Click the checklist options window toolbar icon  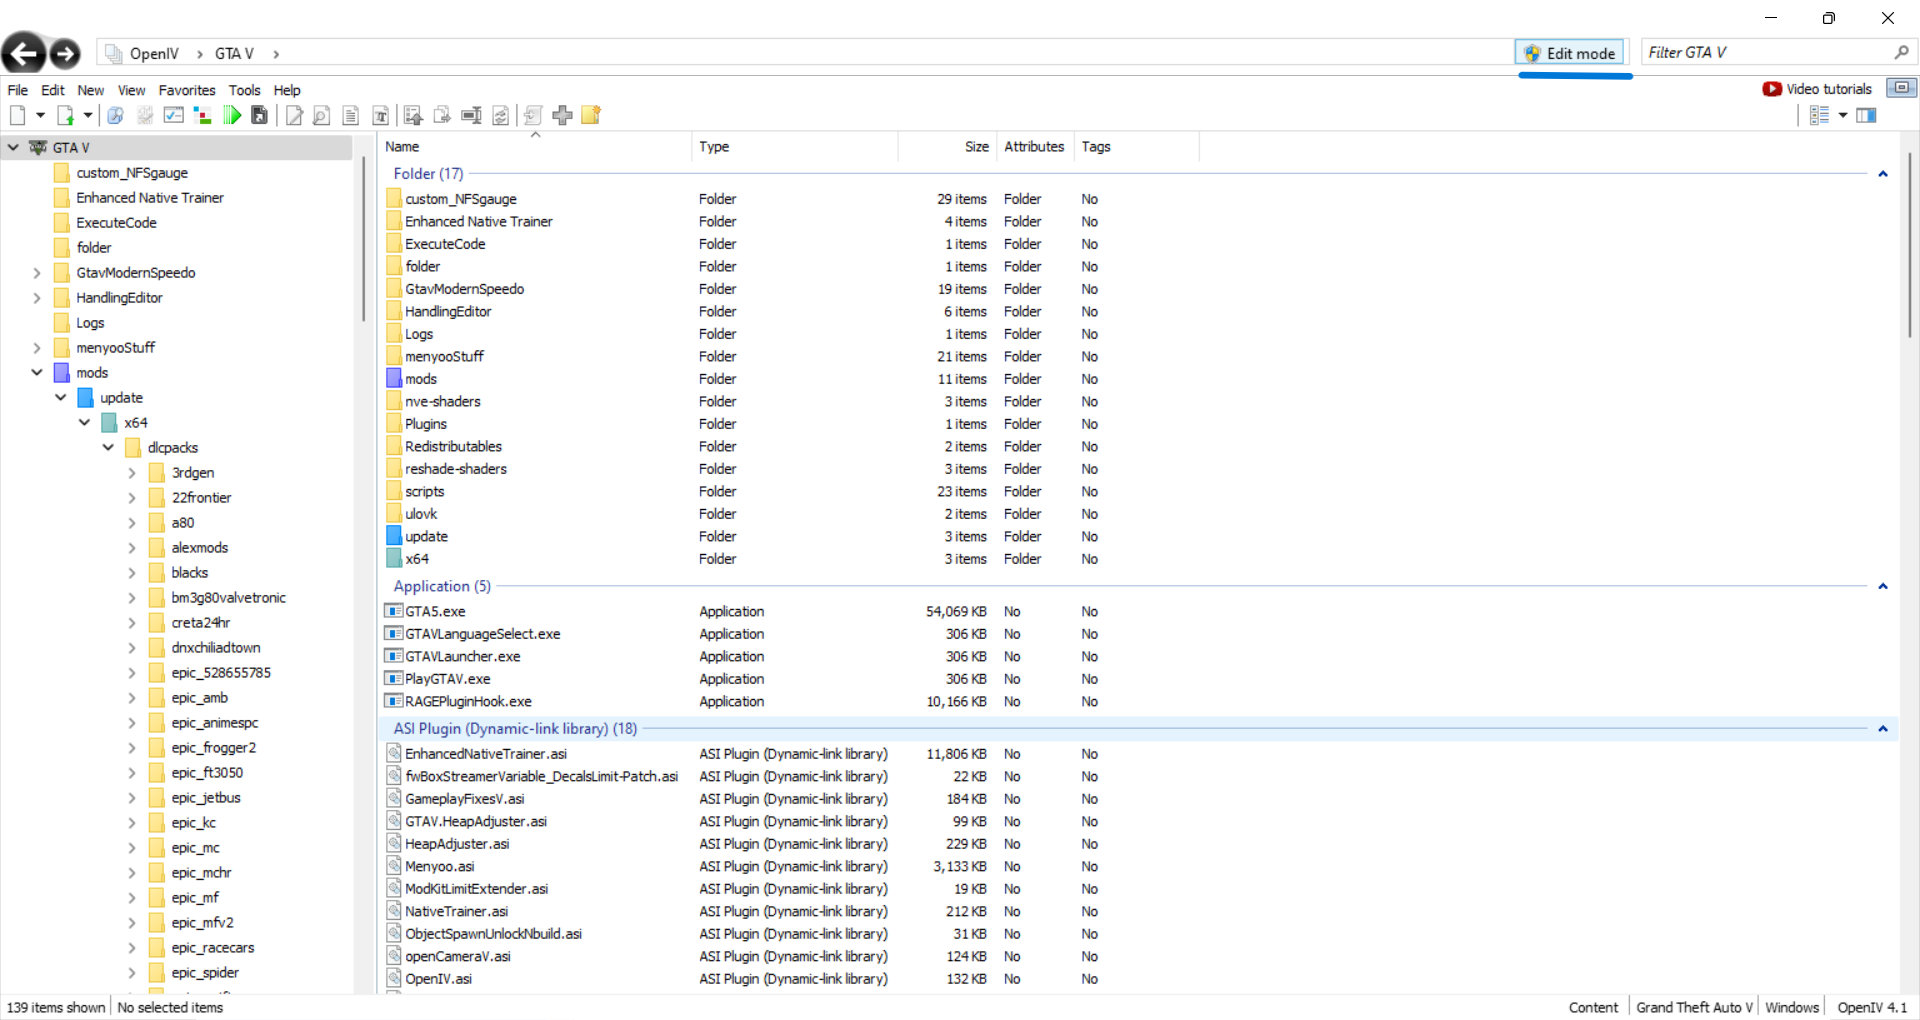(x=173, y=116)
